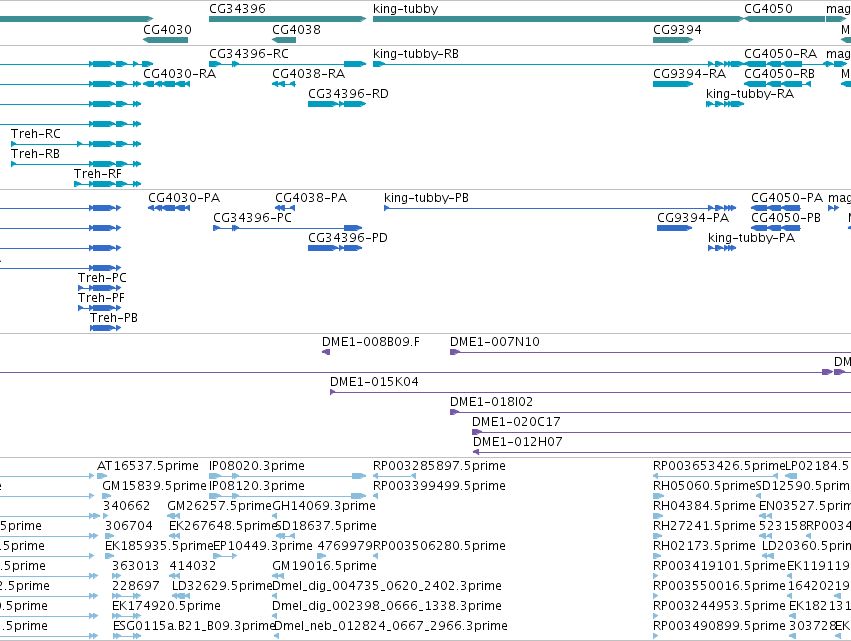Image resolution: width=851 pixels, height=641 pixels.
Task: Select the CG34396-RD transcript label
Action: click(x=348, y=94)
